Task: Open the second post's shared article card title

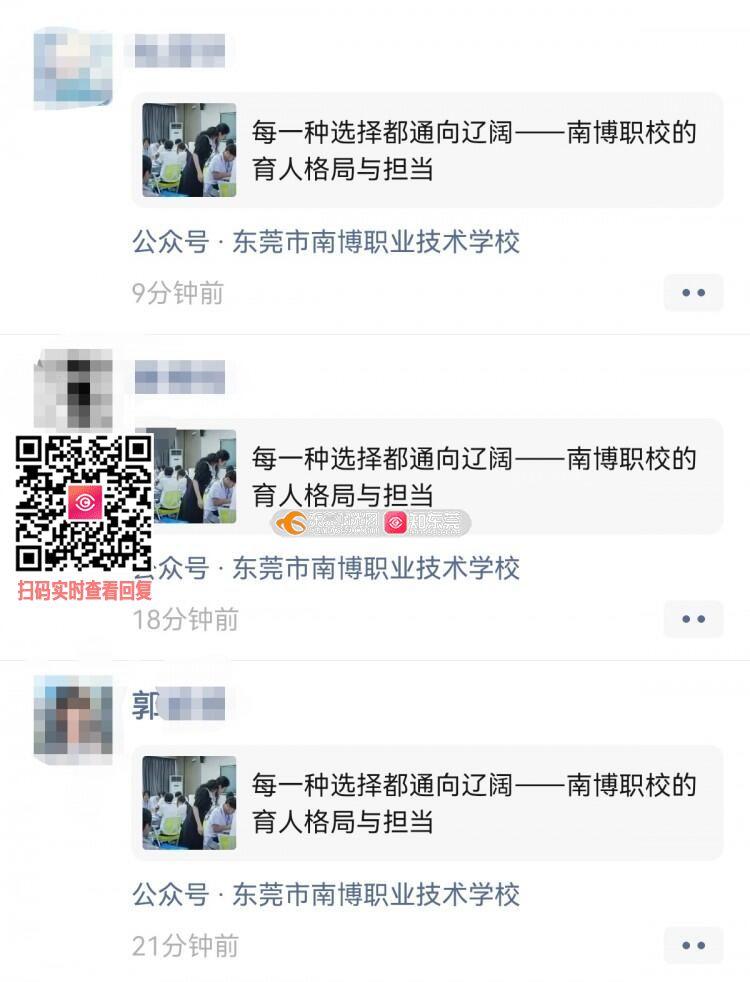Action: pyautogui.click(x=474, y=477)
